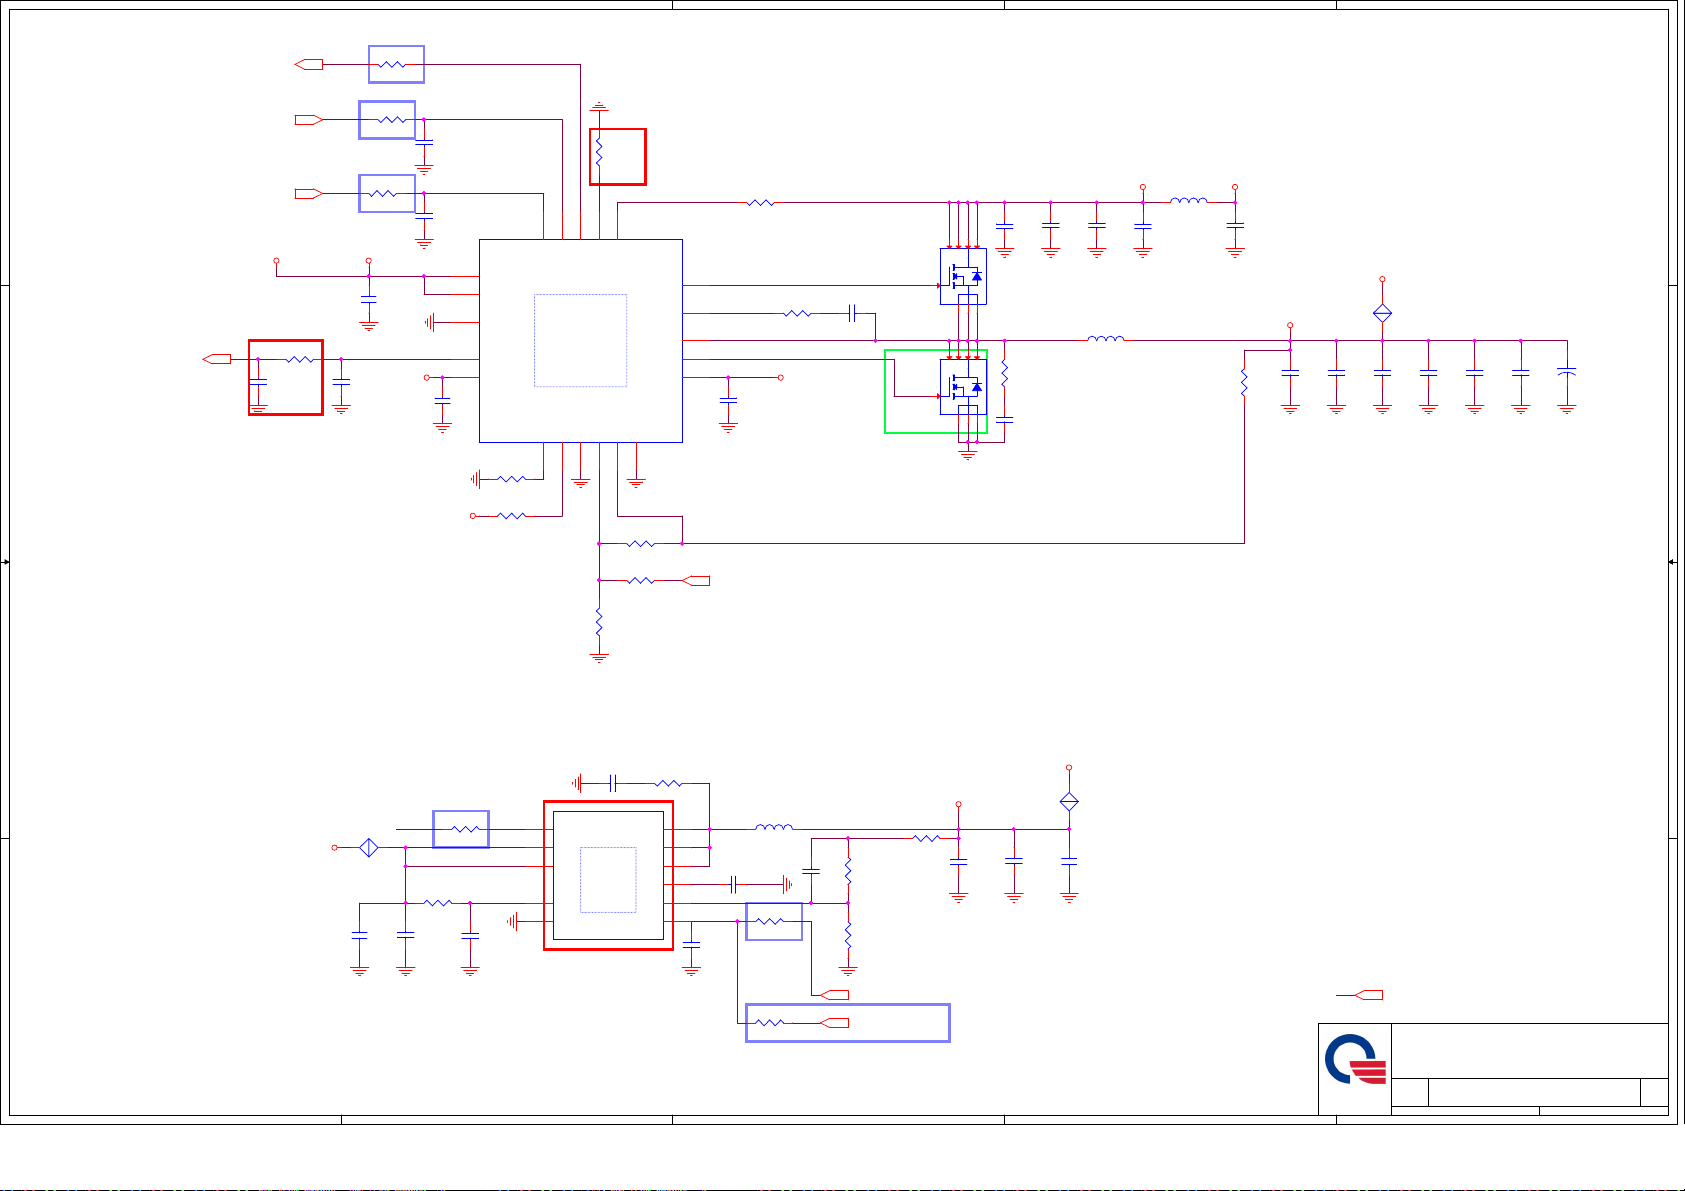Select the diamond symbol above the lower circuit's output capacitors

pos(1069,801)
